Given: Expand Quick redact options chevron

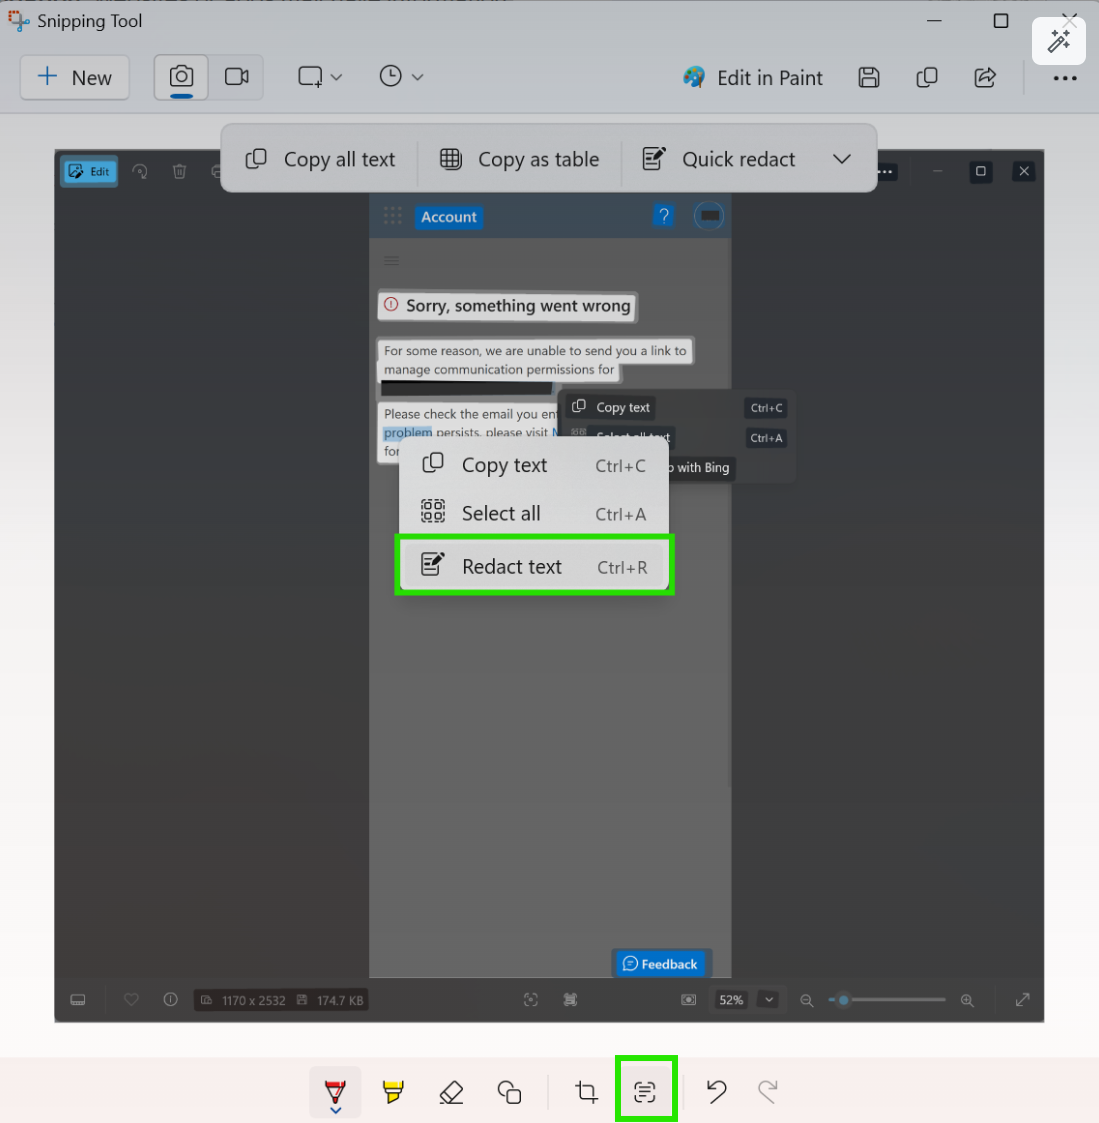Looking at the screenshot, I should click(842, 159).
